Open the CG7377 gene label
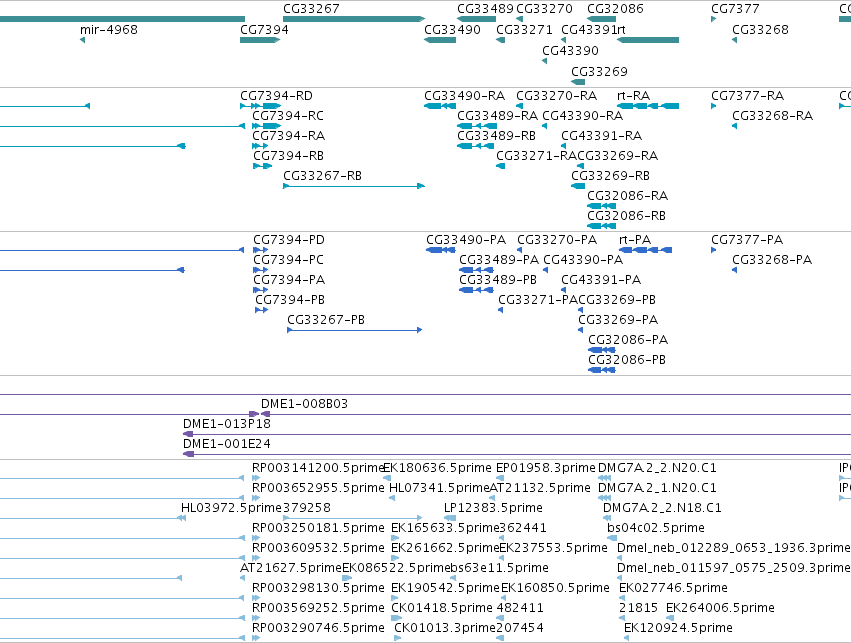 click(x=735, y=9)
